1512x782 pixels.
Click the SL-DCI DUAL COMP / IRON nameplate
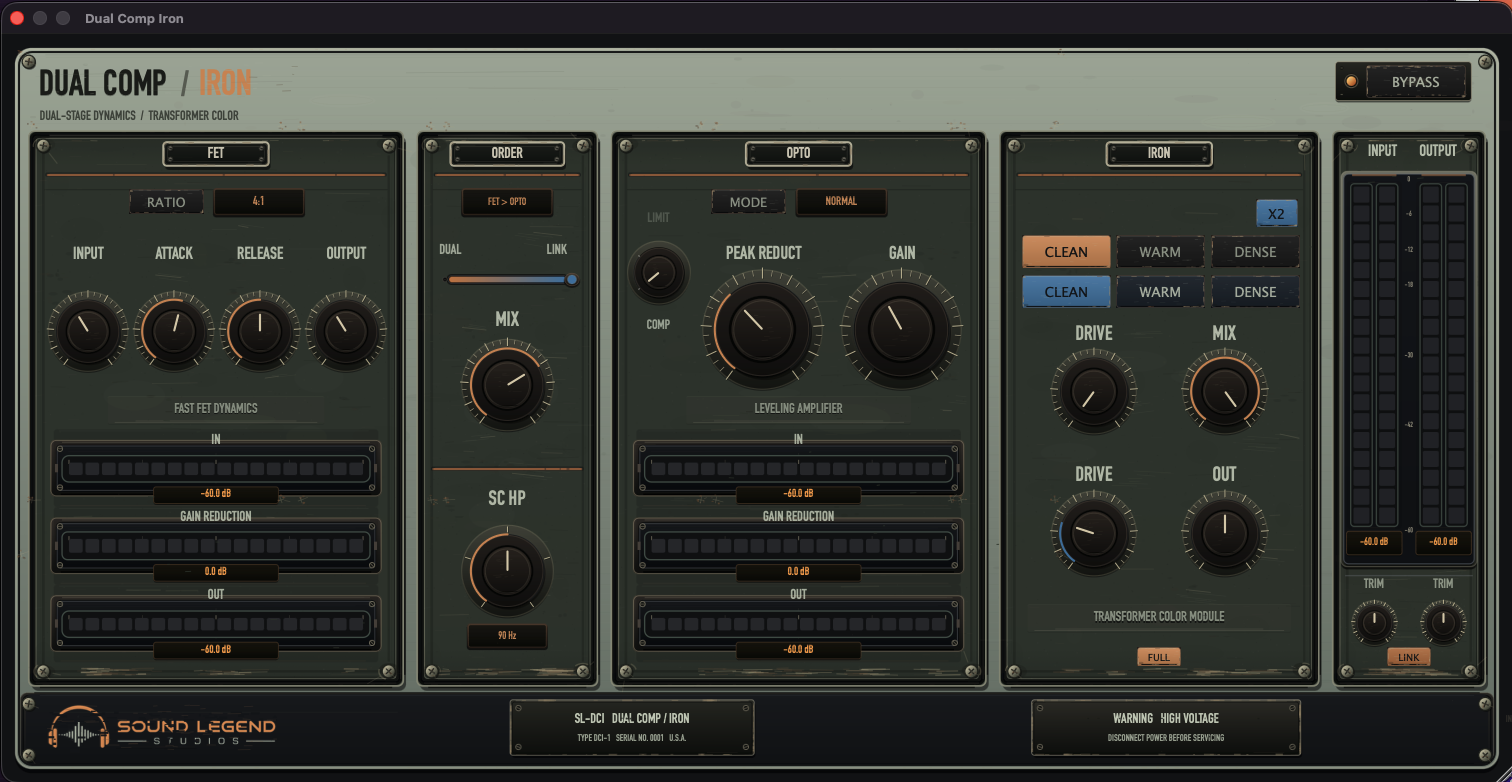(x=632, y=727)
